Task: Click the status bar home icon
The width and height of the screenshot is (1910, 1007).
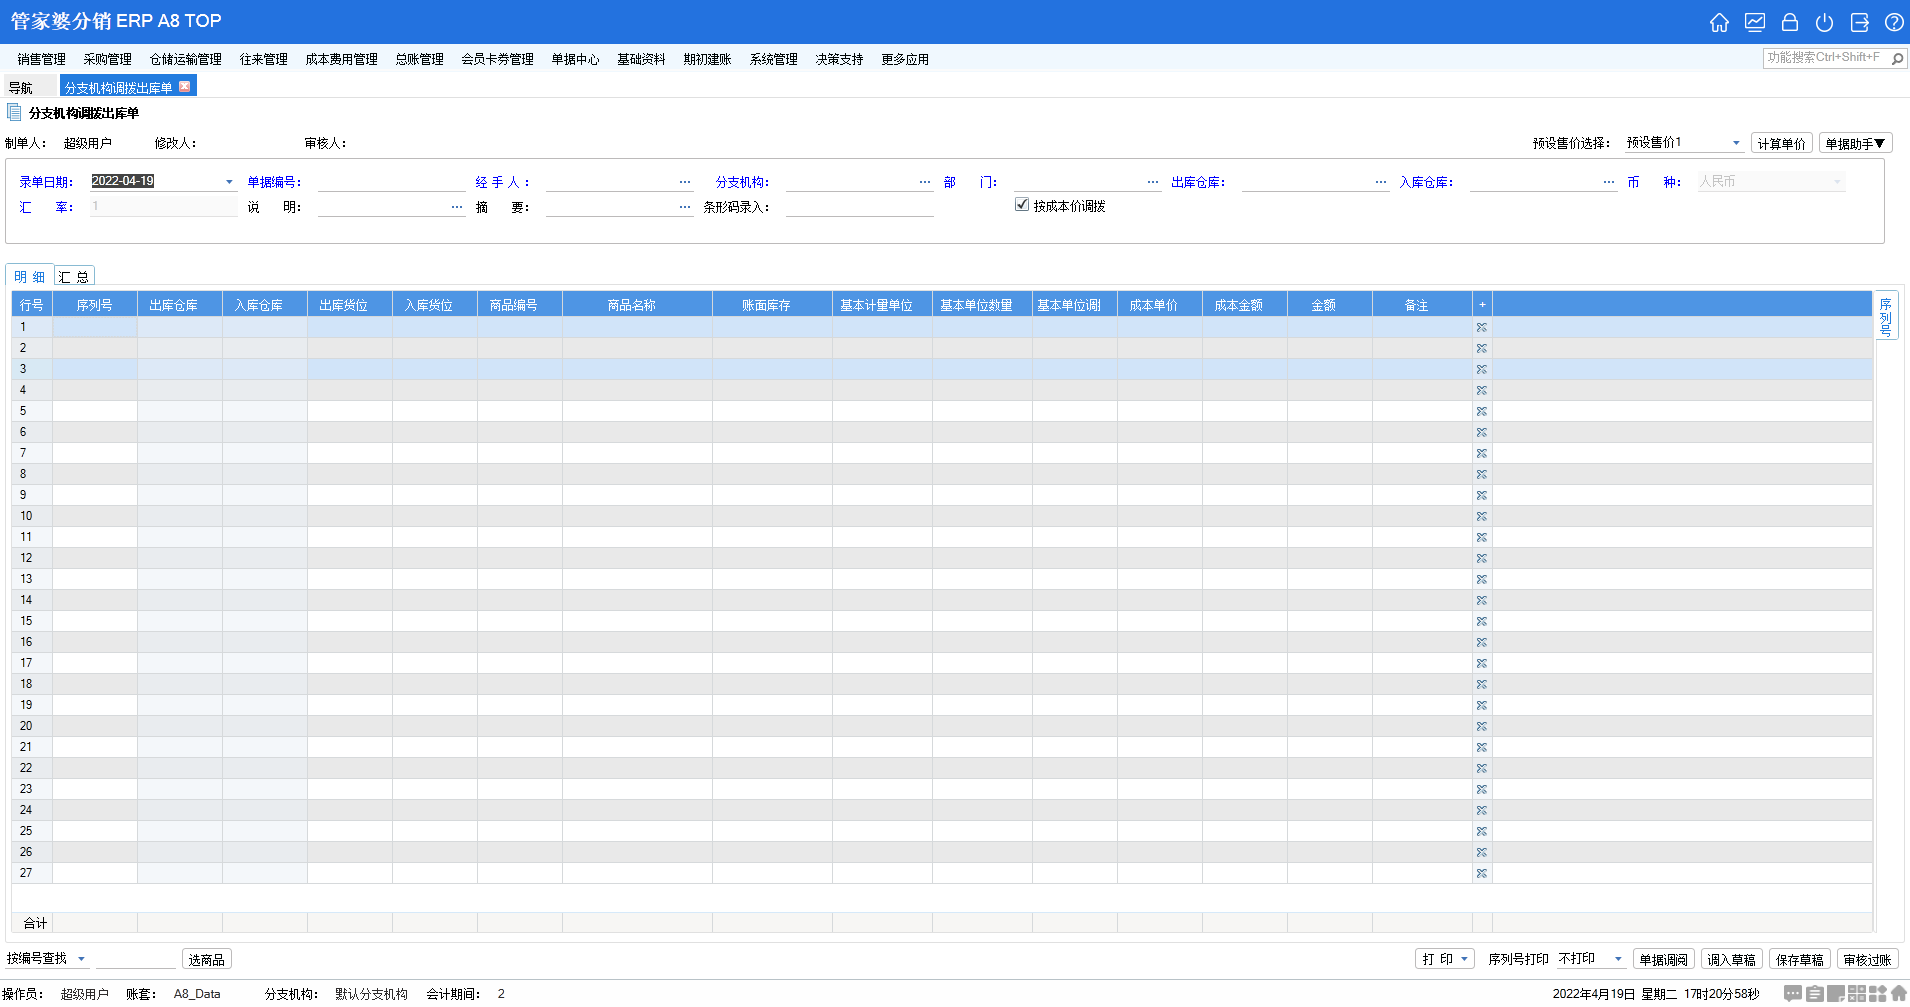Action: tap(1899, 993)
